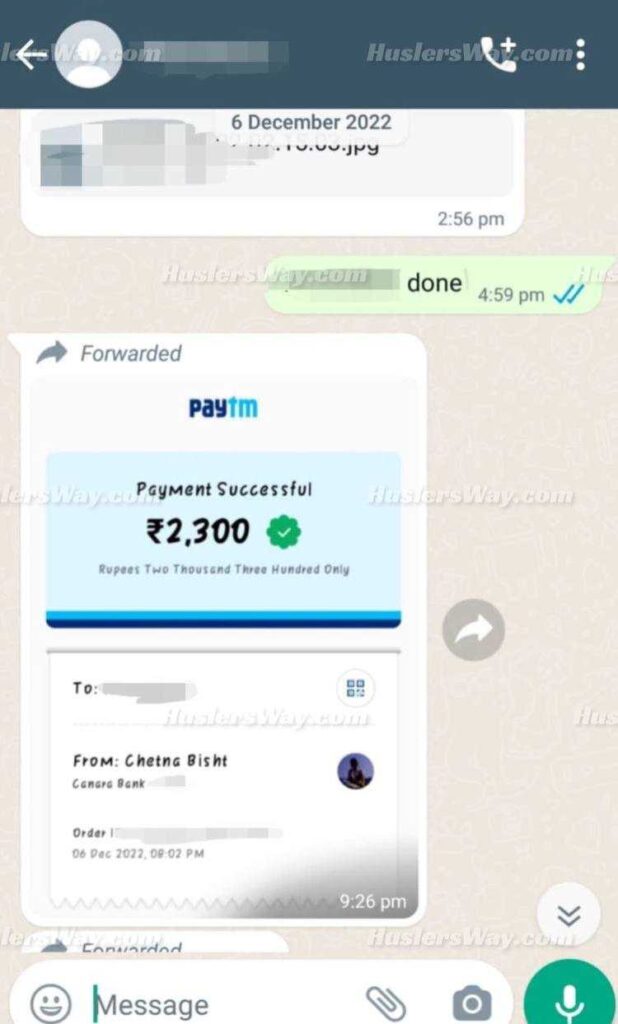Open the emoji picker
This screenshot has width=618, height=1024.
coord(50,1002)
